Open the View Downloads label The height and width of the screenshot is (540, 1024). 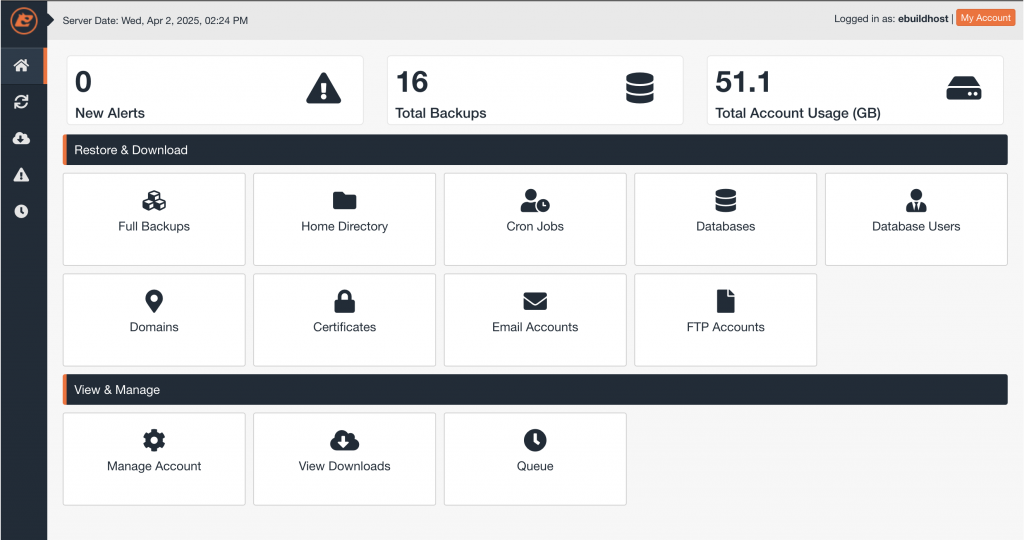pyautogui.click(x=344, y=466)
